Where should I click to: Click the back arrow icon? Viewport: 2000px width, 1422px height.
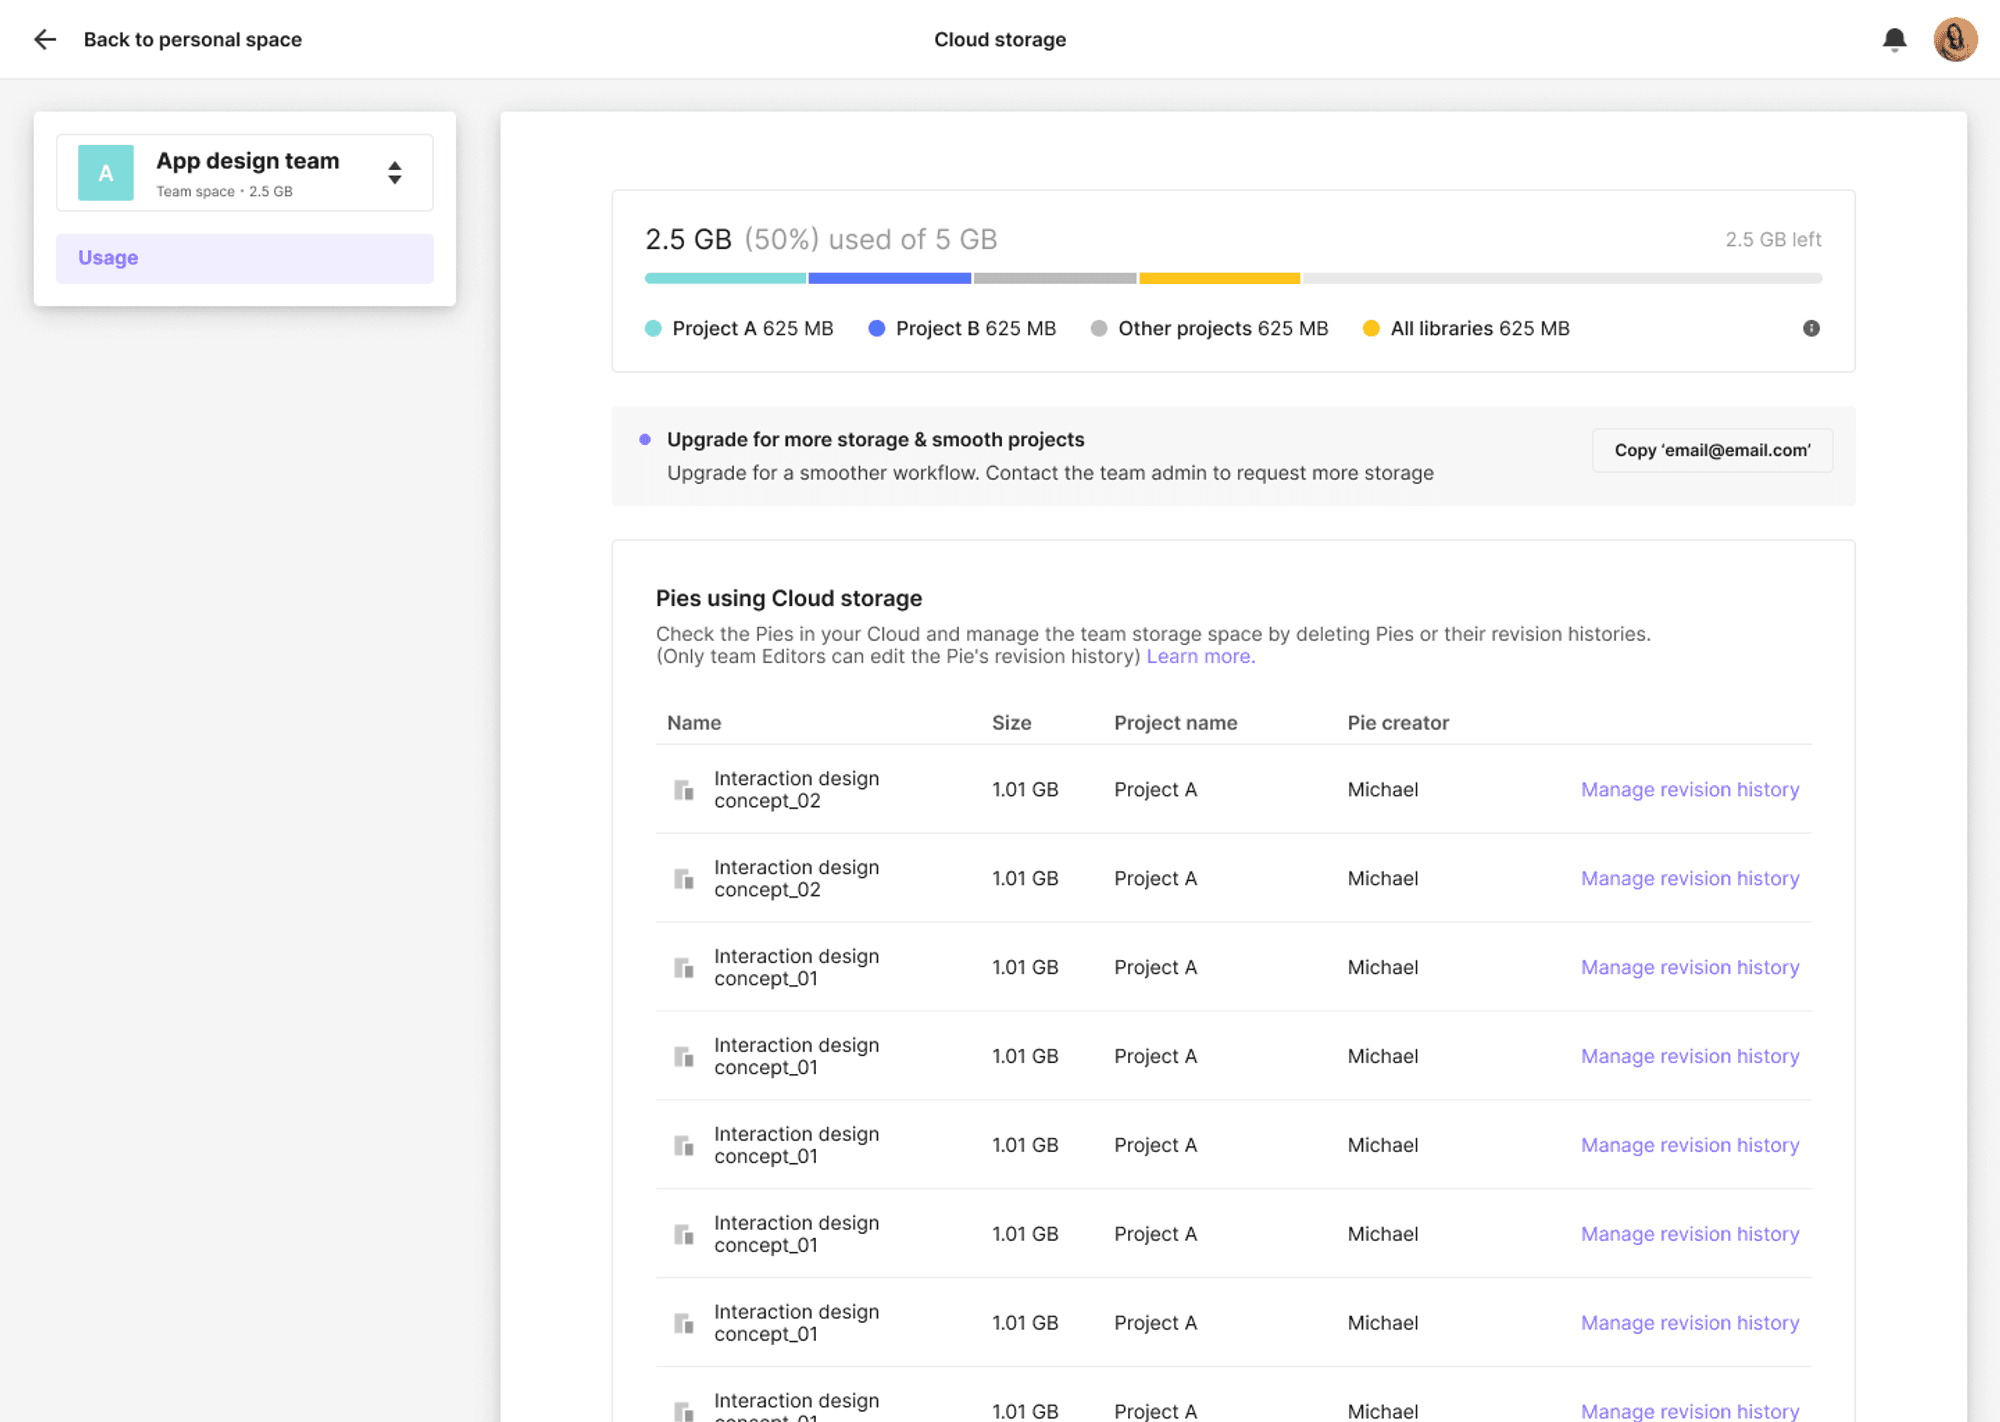tap(45, 39)
